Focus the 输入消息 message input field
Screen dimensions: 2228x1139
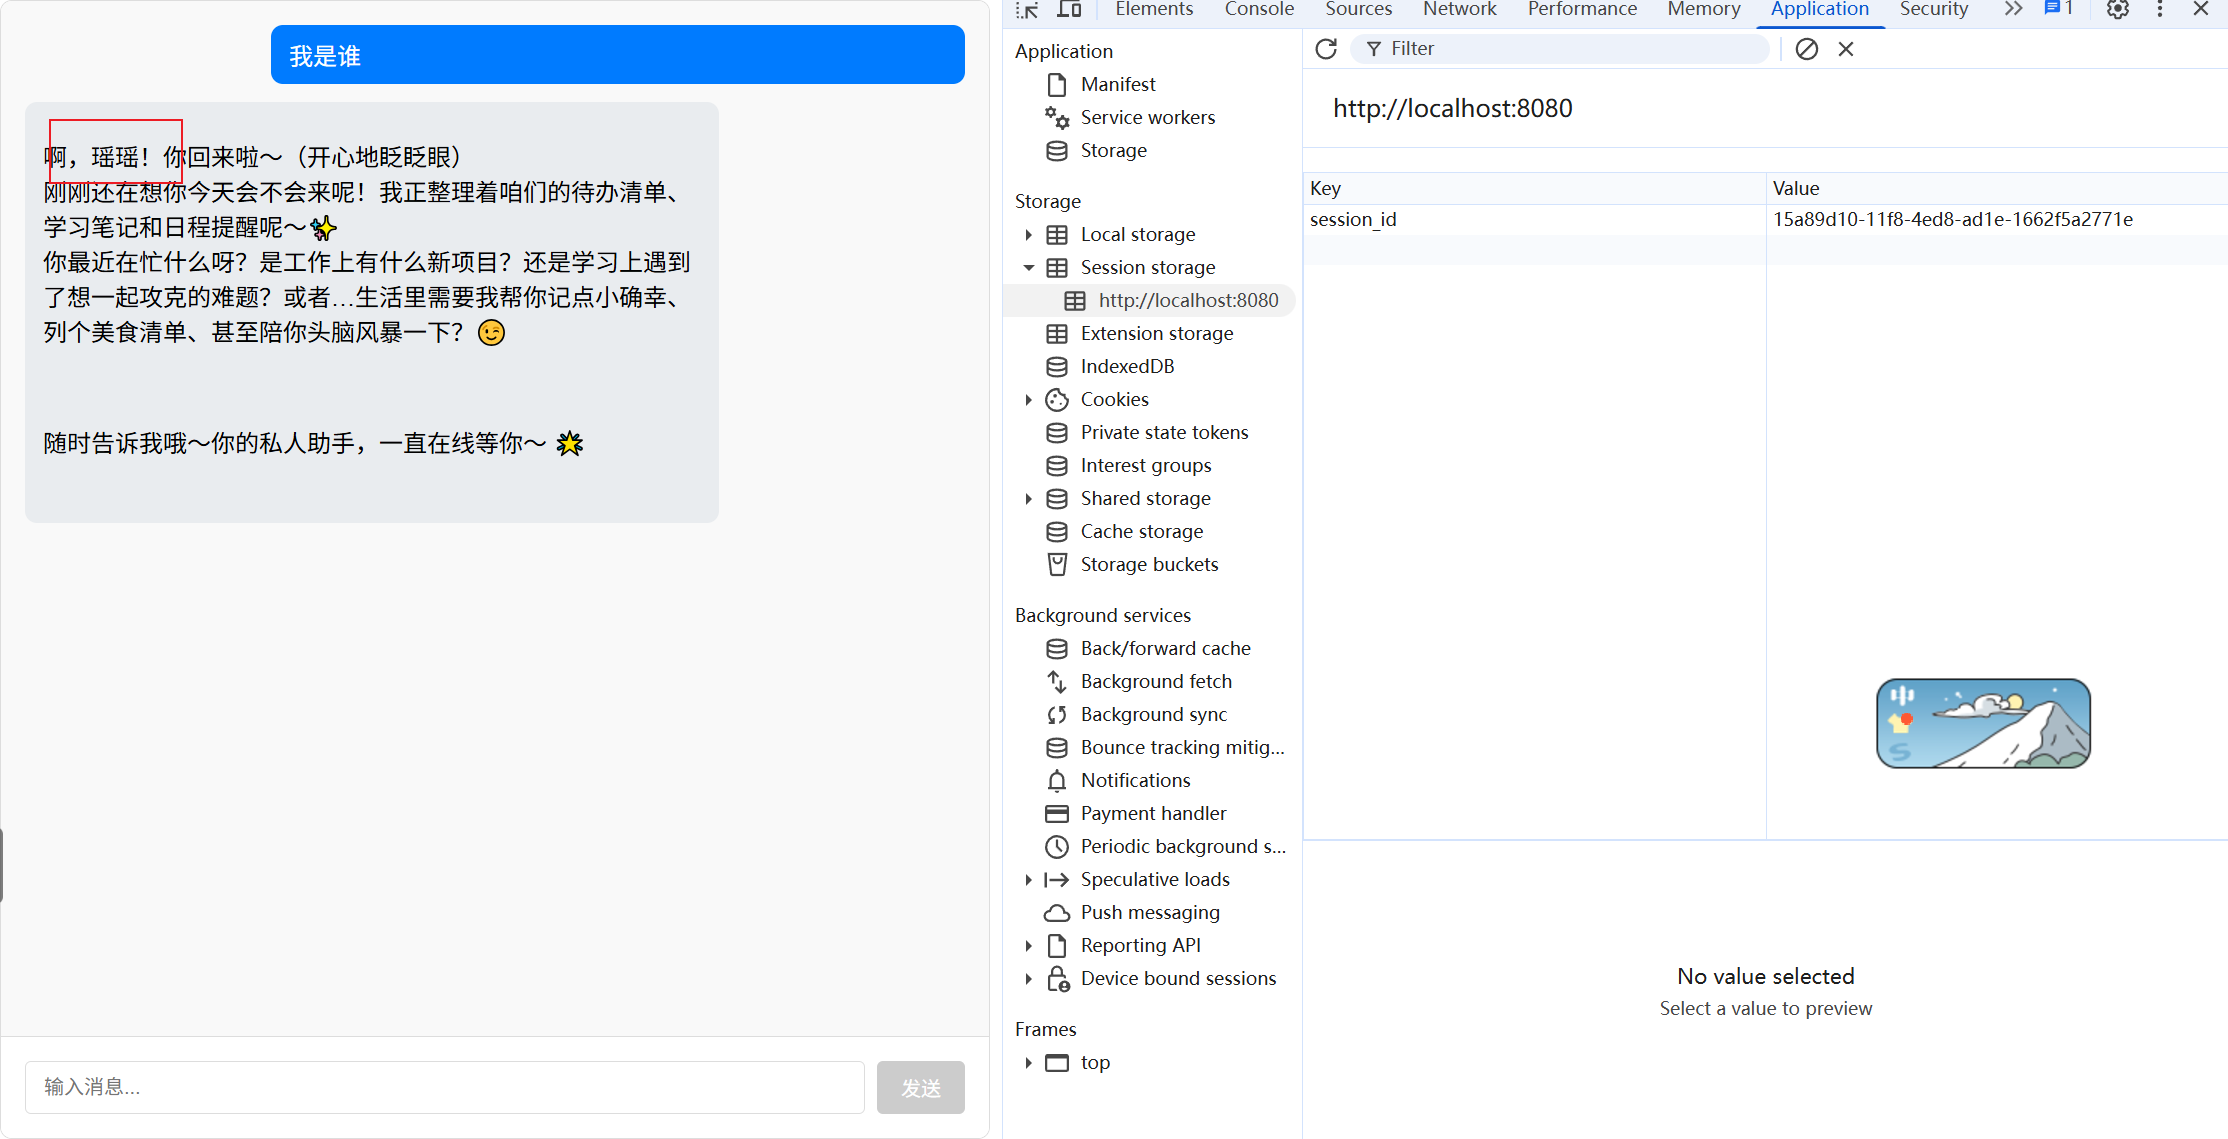coord(445,1087)
